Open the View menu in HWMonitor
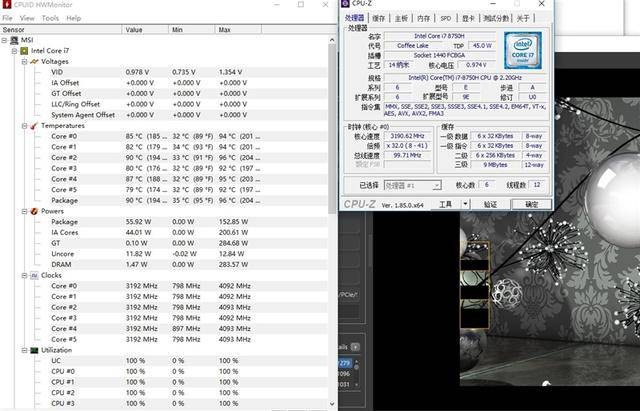Viewport: 640px width, 411px height. pos(27,18)
